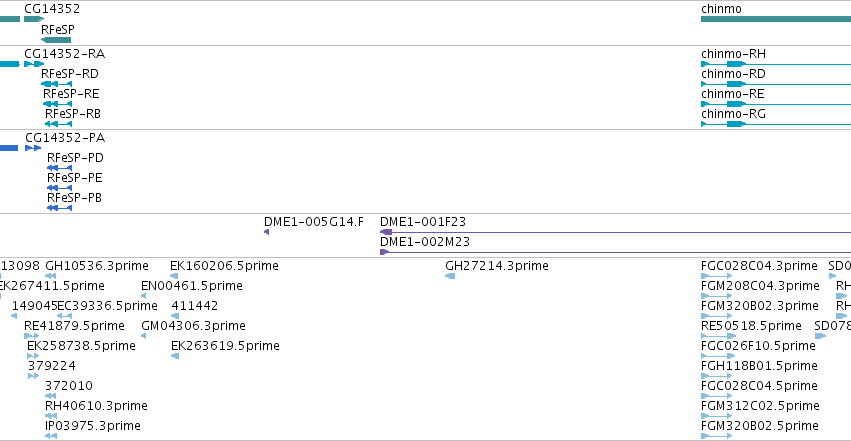Click the GH27214.3prime EST marker
This screenshot has height=441, width=851.
pos(450,276)
